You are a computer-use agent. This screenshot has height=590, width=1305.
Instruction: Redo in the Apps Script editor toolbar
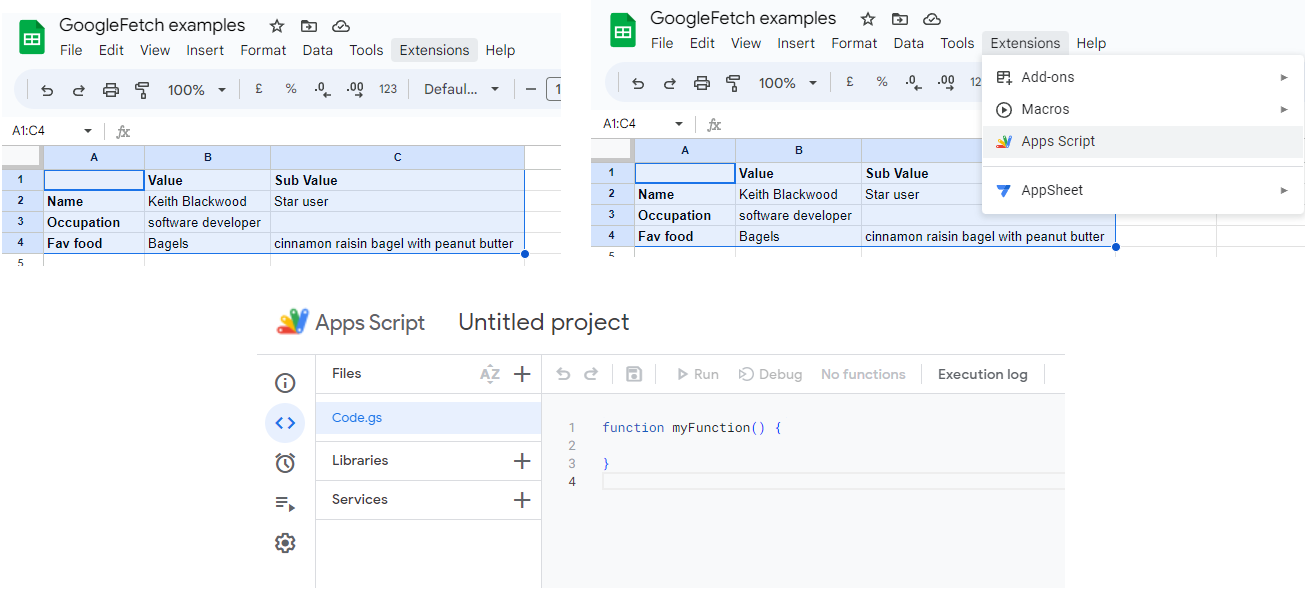591,374
